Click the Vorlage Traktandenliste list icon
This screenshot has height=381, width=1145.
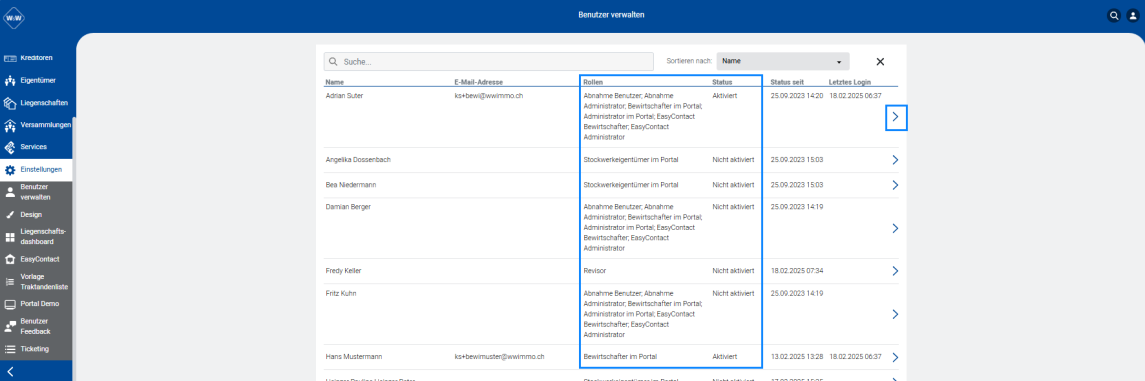coord(10,281)
